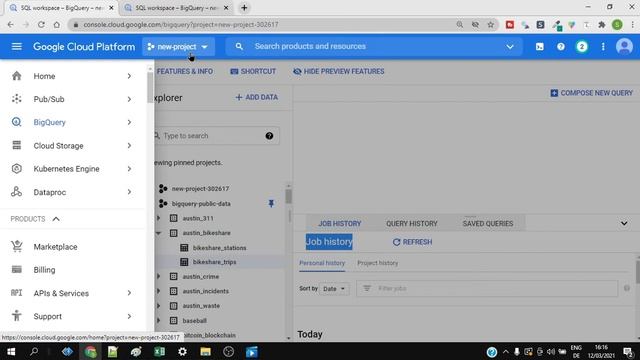Screen dimensions: 640x360
Task: Click the ADD DATA button
Action: pyautogui.click(x=257, y=97)
